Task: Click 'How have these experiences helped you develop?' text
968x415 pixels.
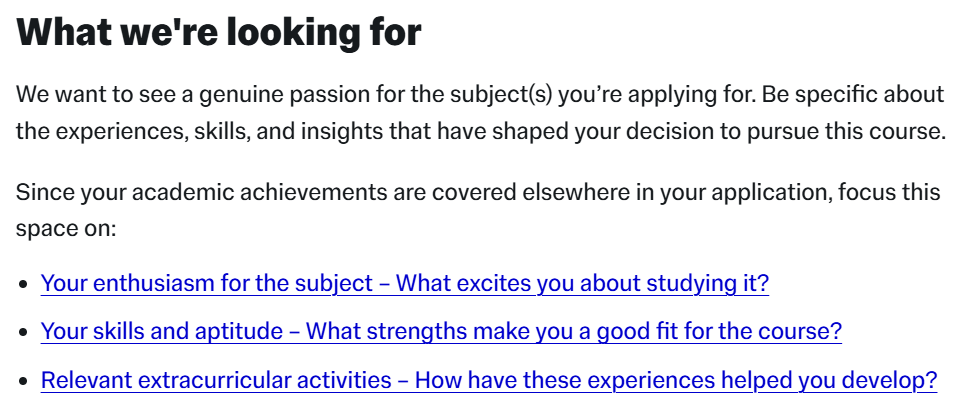Action: pyautogui.click(x=676, y=380)
